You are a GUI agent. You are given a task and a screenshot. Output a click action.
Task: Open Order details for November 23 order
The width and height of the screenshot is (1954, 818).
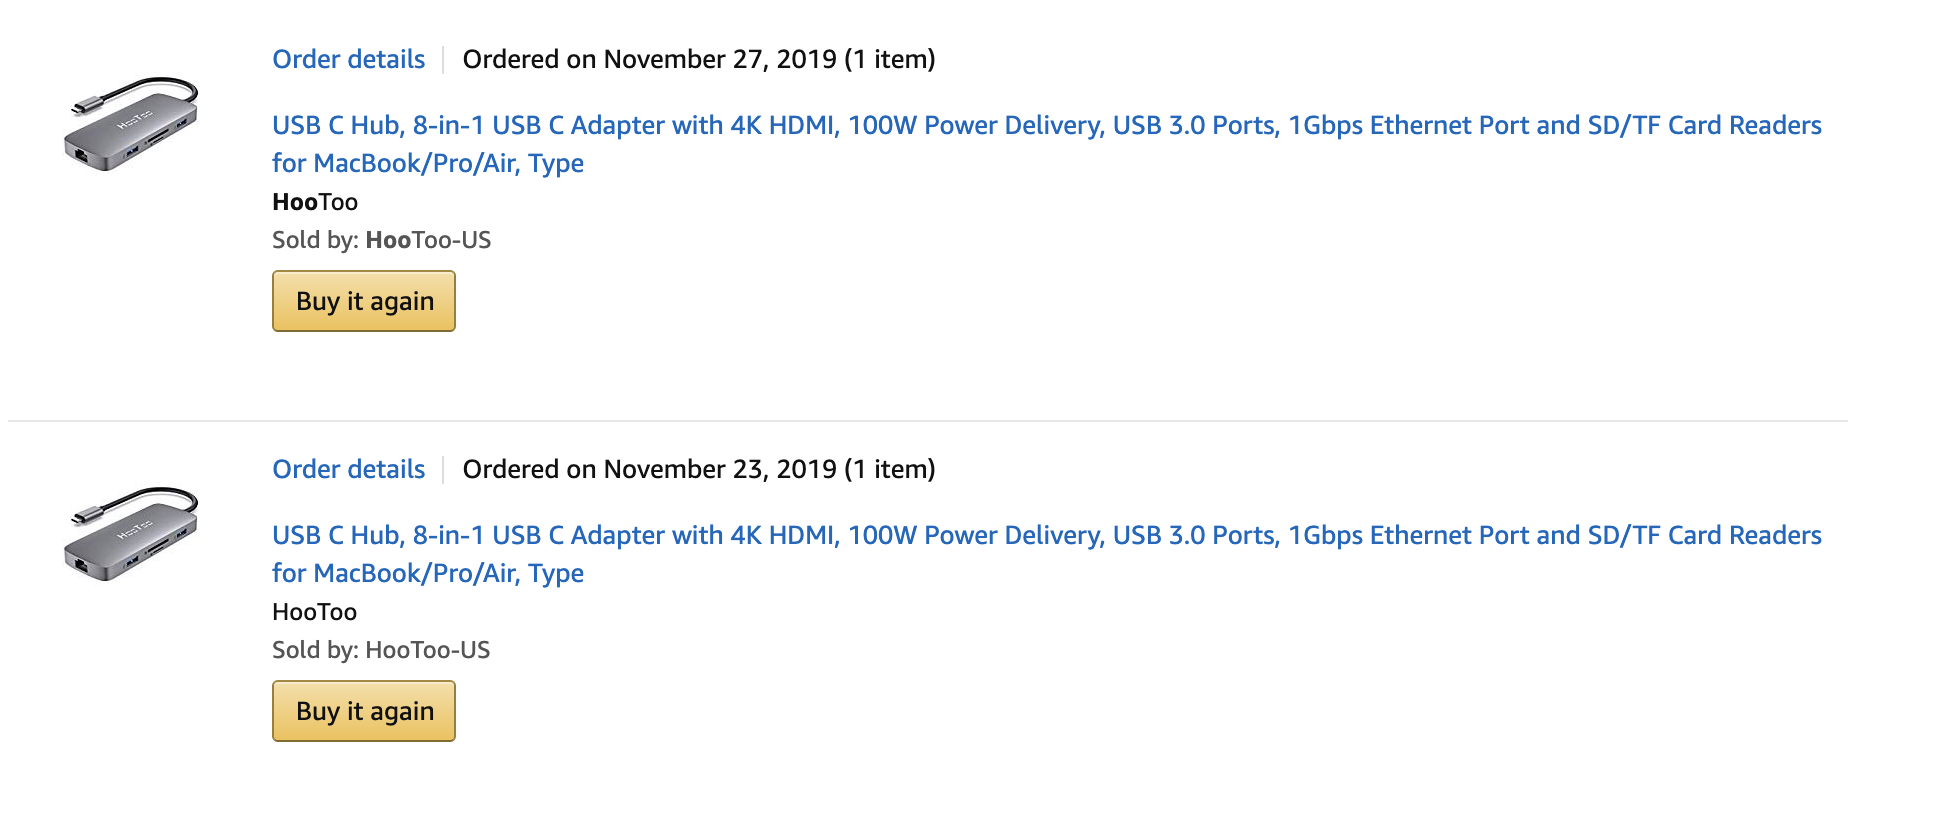tap(348, 469)
